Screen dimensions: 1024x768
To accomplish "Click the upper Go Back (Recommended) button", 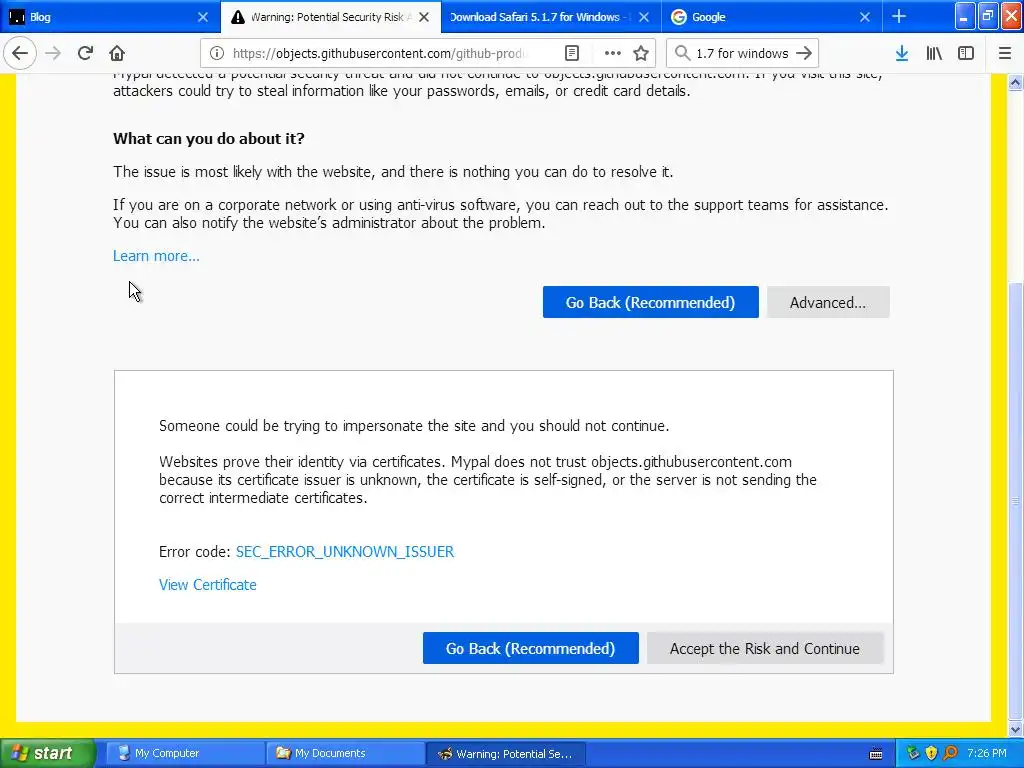I will (x=650, y=302).
